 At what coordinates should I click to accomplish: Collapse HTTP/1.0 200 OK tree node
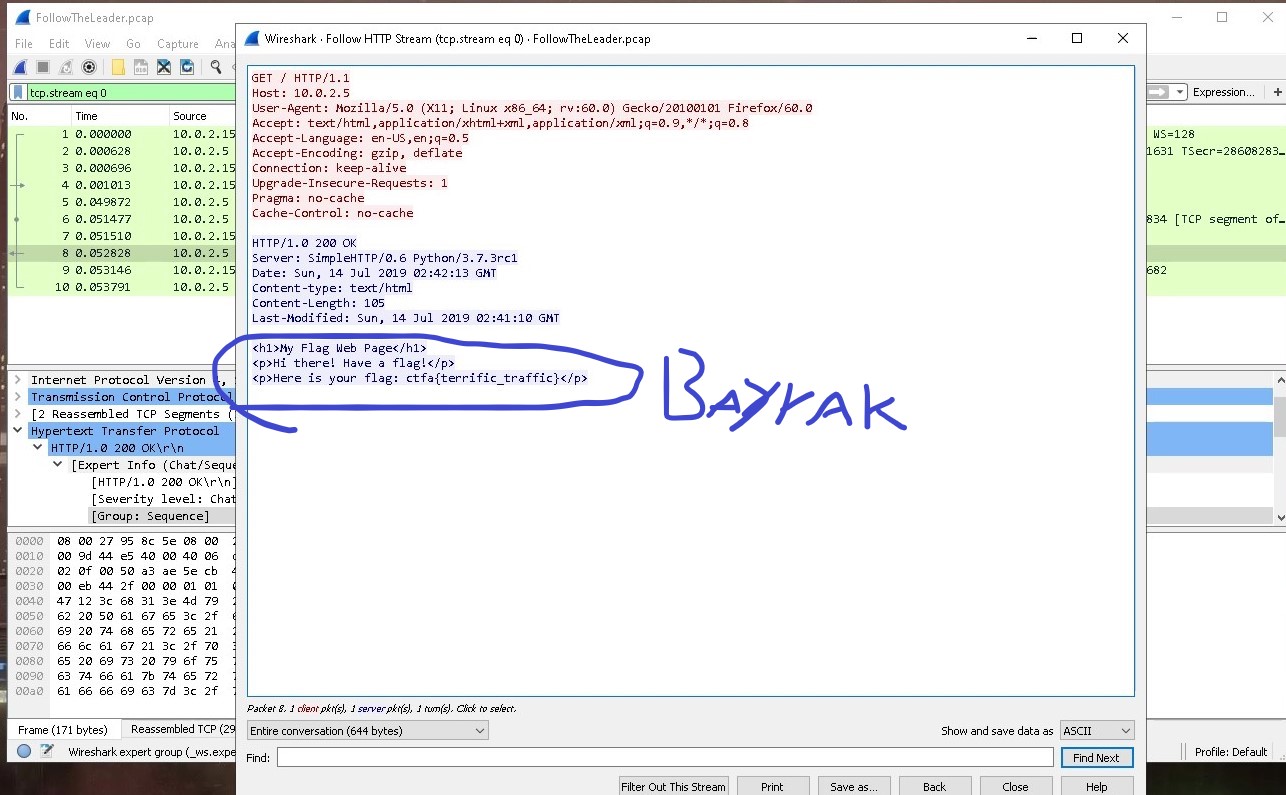pyautogui.click(x=37, y=448)
